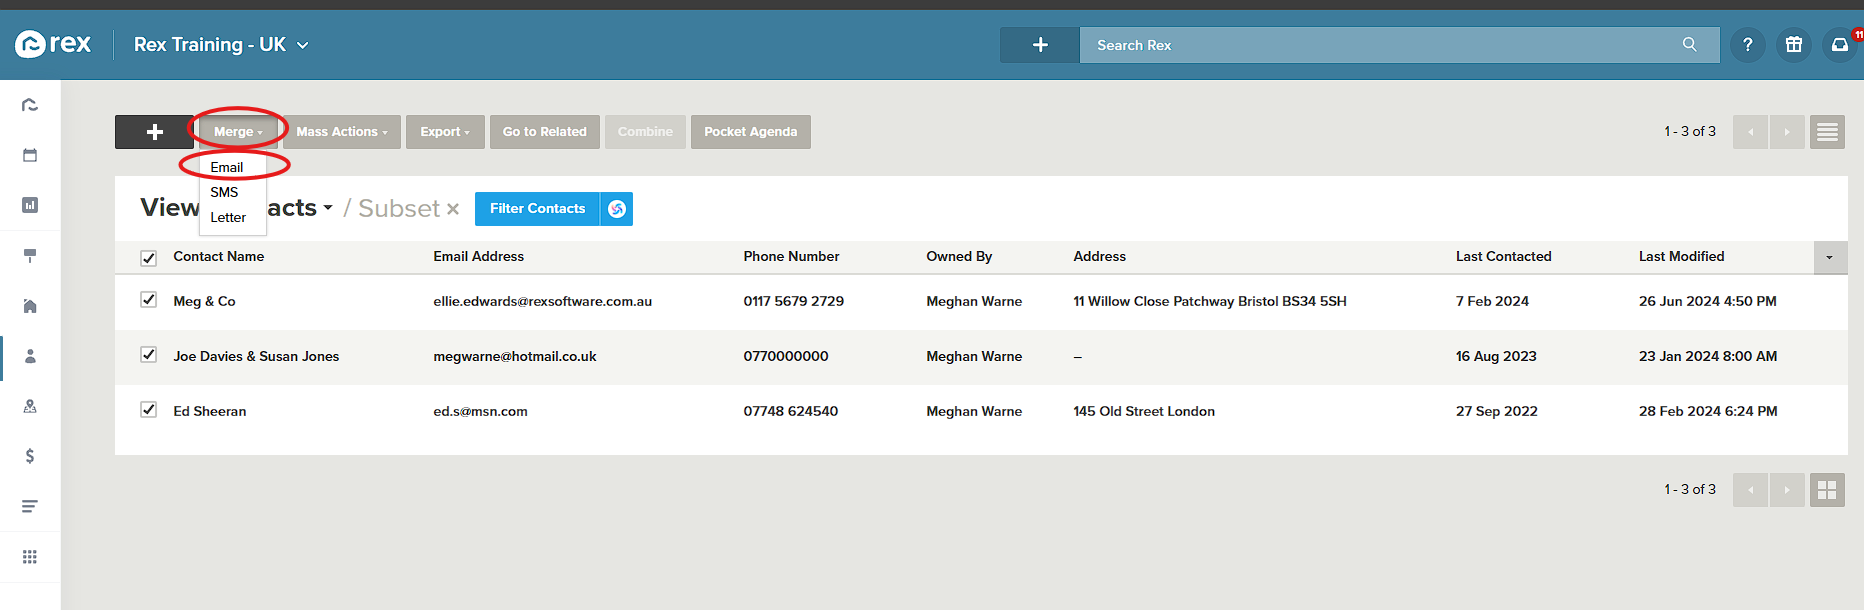The height and width of the screenshot is (610, 1864).
Task: Go to previous page, bottom pager arrow
Action: [1750, 490]
